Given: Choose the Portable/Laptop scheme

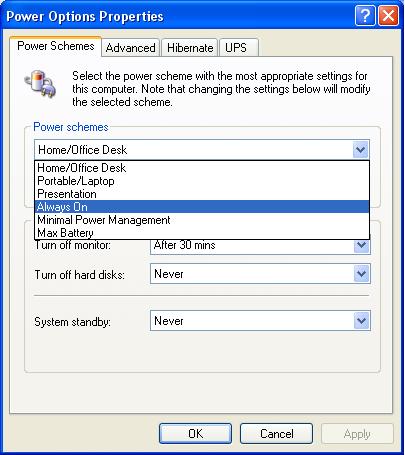Looking at the screenshot, I should tap(202, 181).
